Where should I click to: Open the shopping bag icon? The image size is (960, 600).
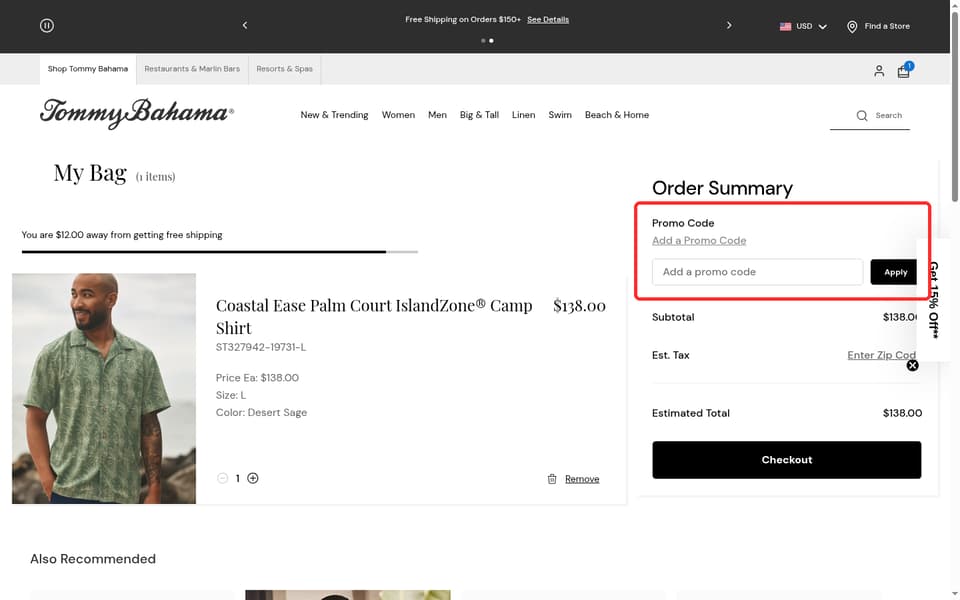(x=904, y=70)
